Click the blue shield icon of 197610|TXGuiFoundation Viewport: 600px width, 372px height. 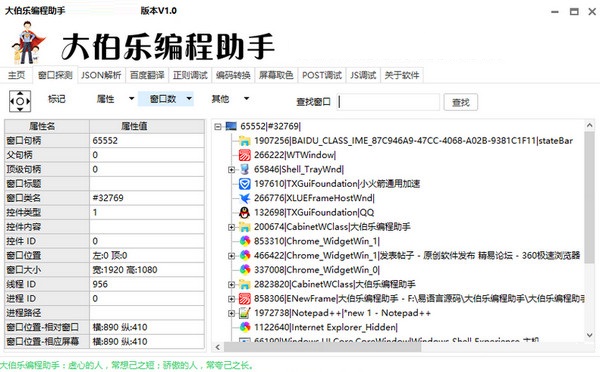coord(245,184)
